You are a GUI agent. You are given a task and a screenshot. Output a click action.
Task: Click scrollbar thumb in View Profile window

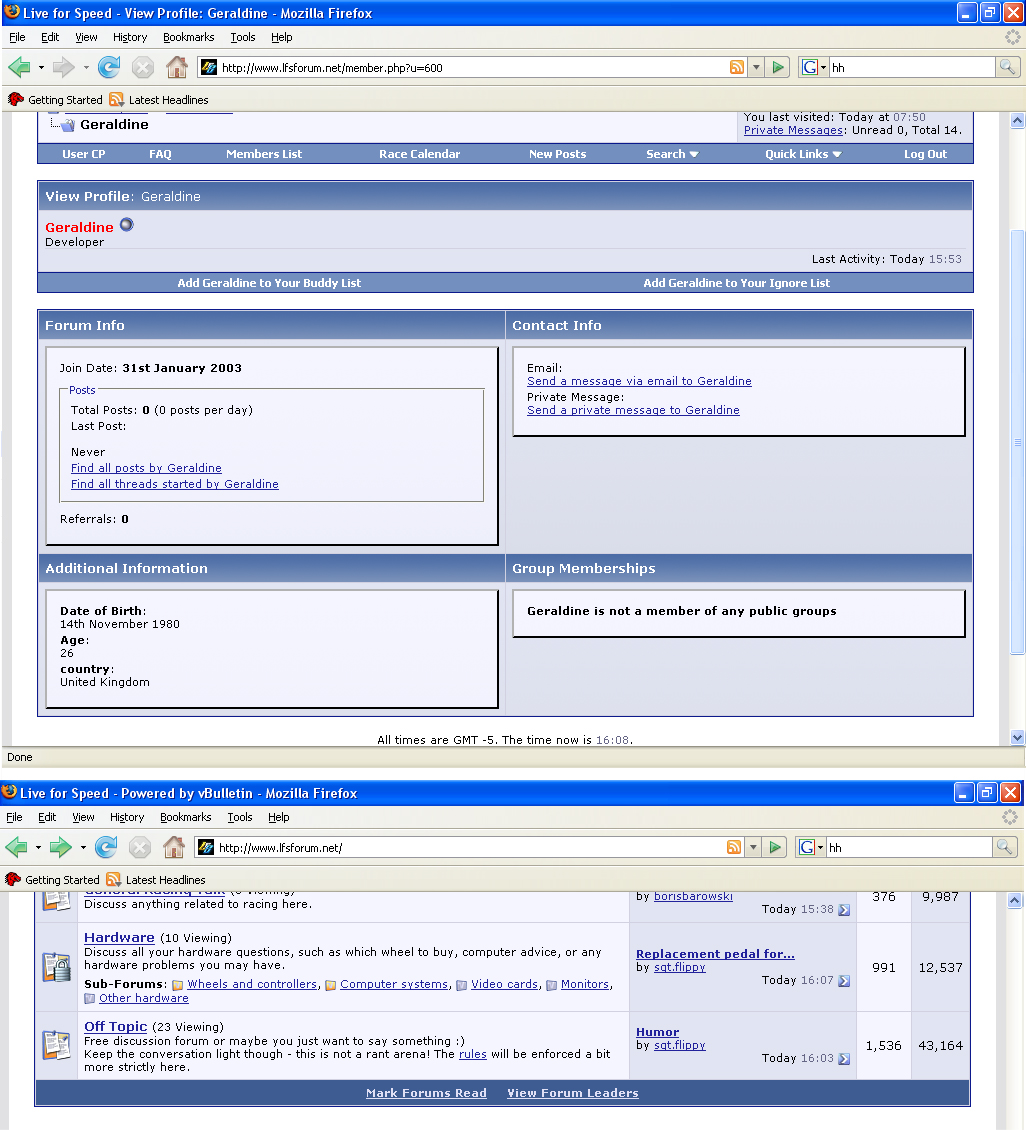click(x=1017, y=442)
